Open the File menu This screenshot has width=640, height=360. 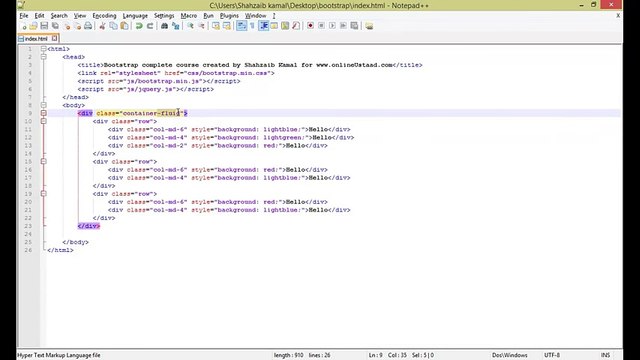tap(24, 16)
